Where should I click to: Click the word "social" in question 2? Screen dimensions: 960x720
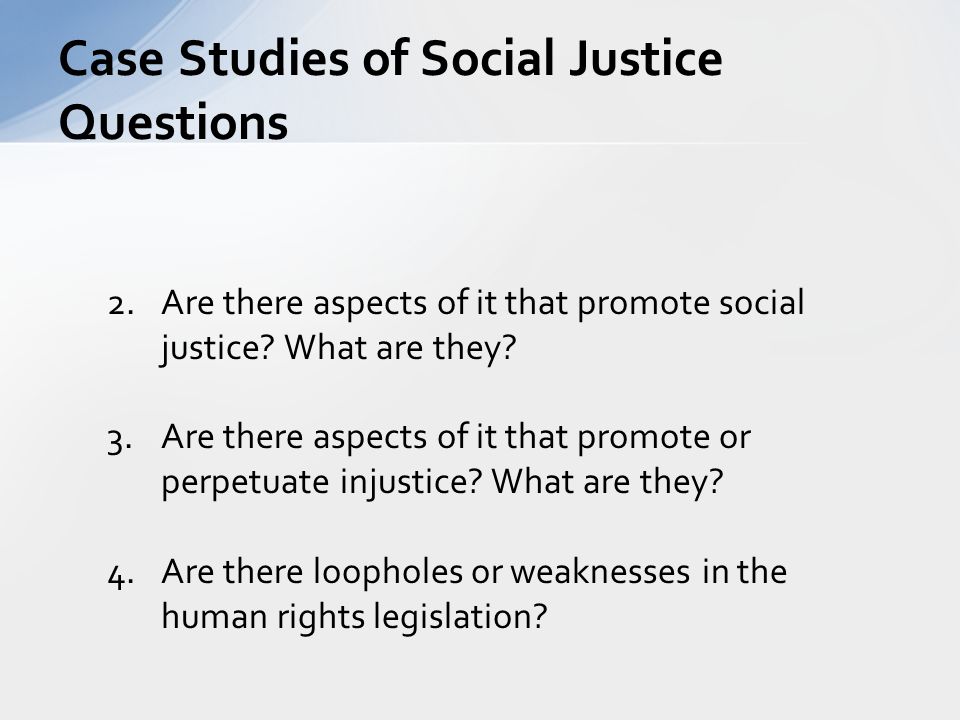pos(761,303)
